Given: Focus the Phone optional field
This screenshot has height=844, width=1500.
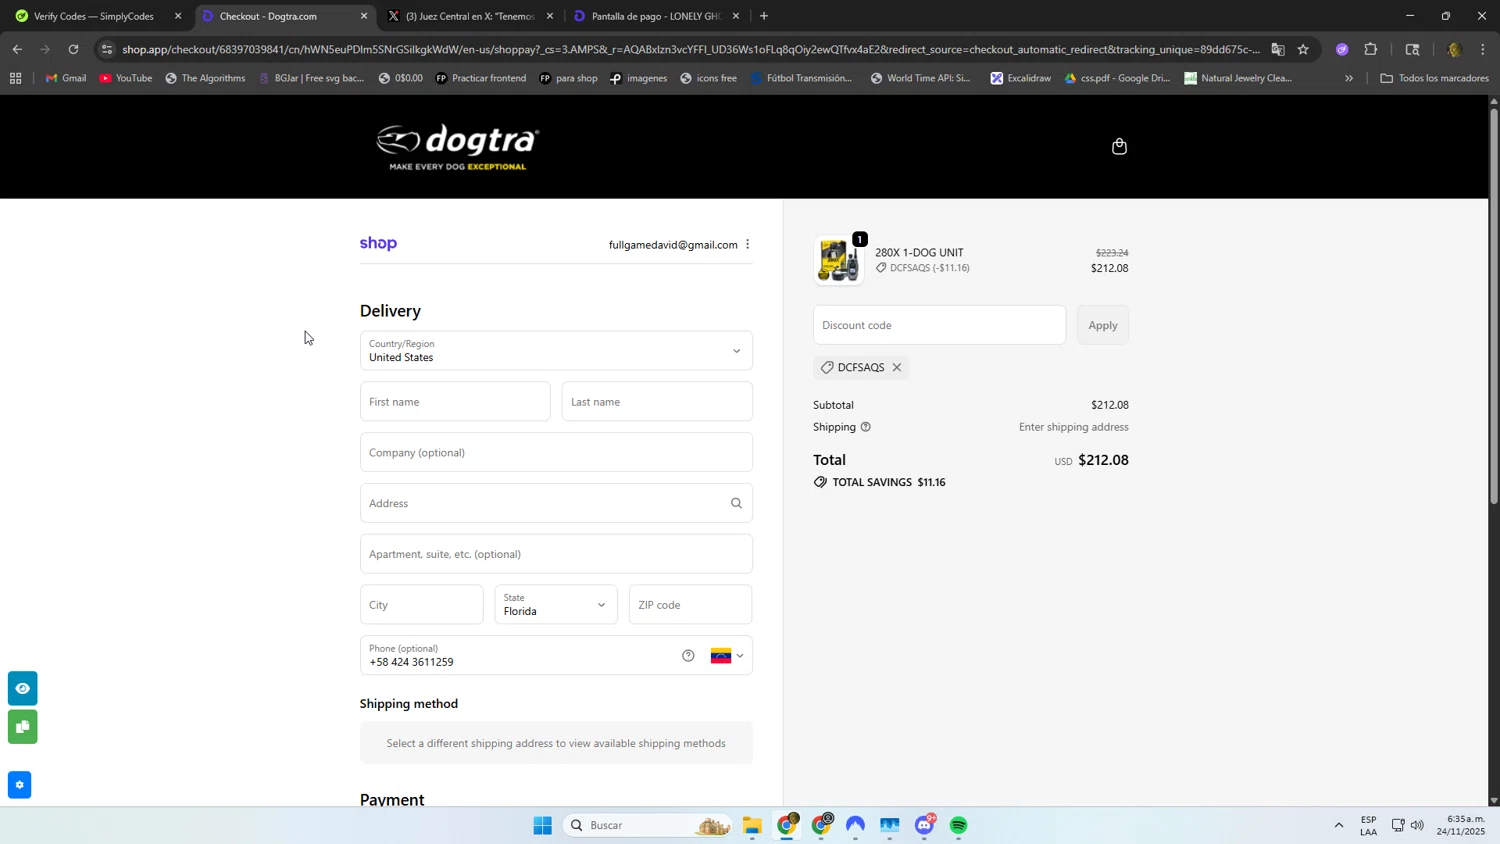Looking at the screenshot, I should [x=556, y=656].
